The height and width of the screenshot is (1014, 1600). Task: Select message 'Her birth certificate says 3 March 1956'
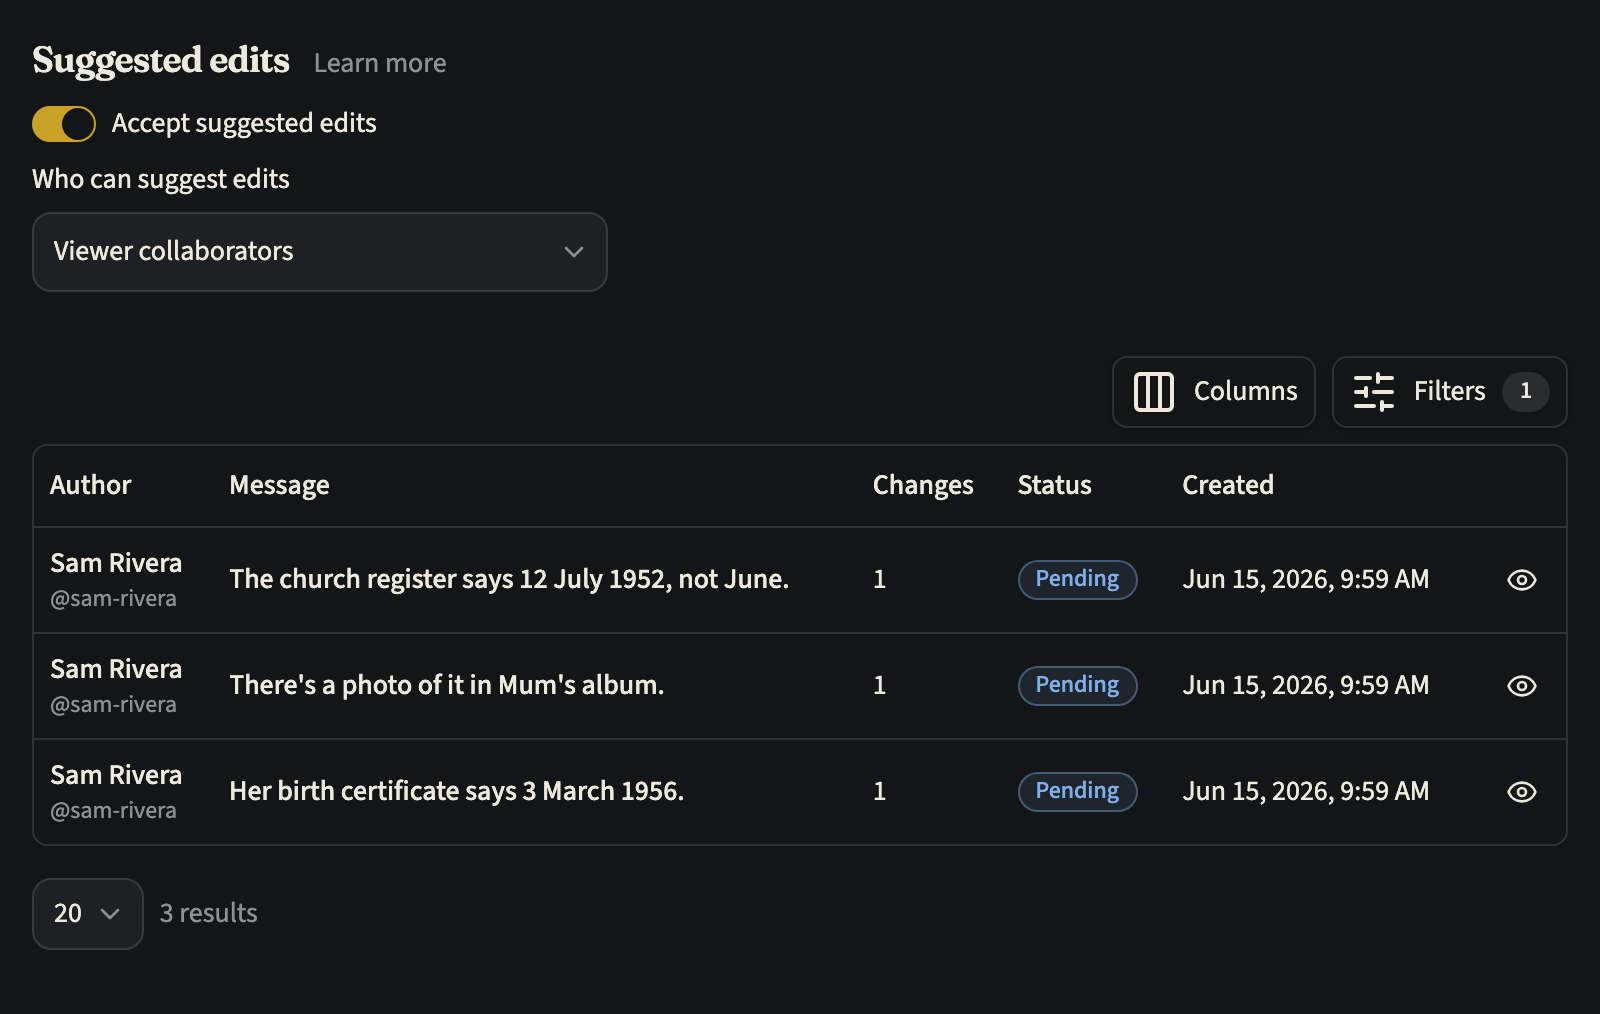(x=457, y=791)
